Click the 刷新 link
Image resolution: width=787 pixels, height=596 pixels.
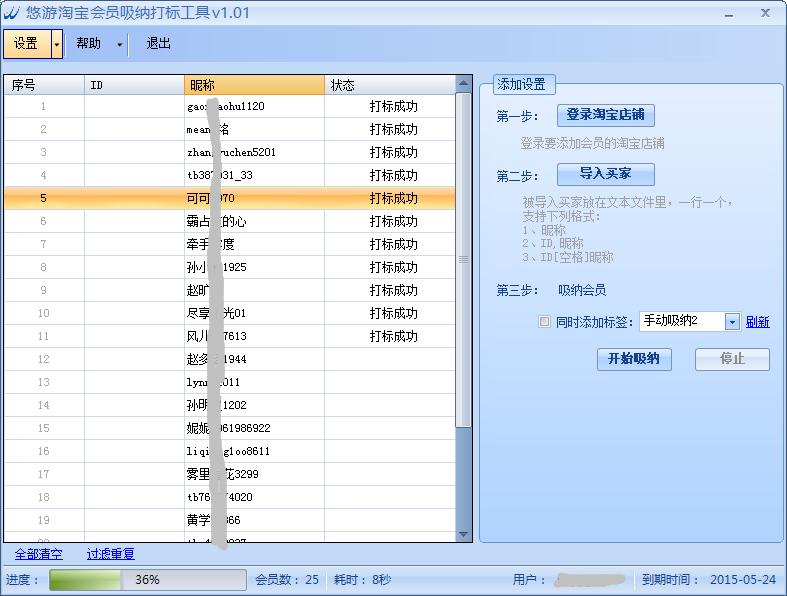pyautogui.click(x=758, y=322)
